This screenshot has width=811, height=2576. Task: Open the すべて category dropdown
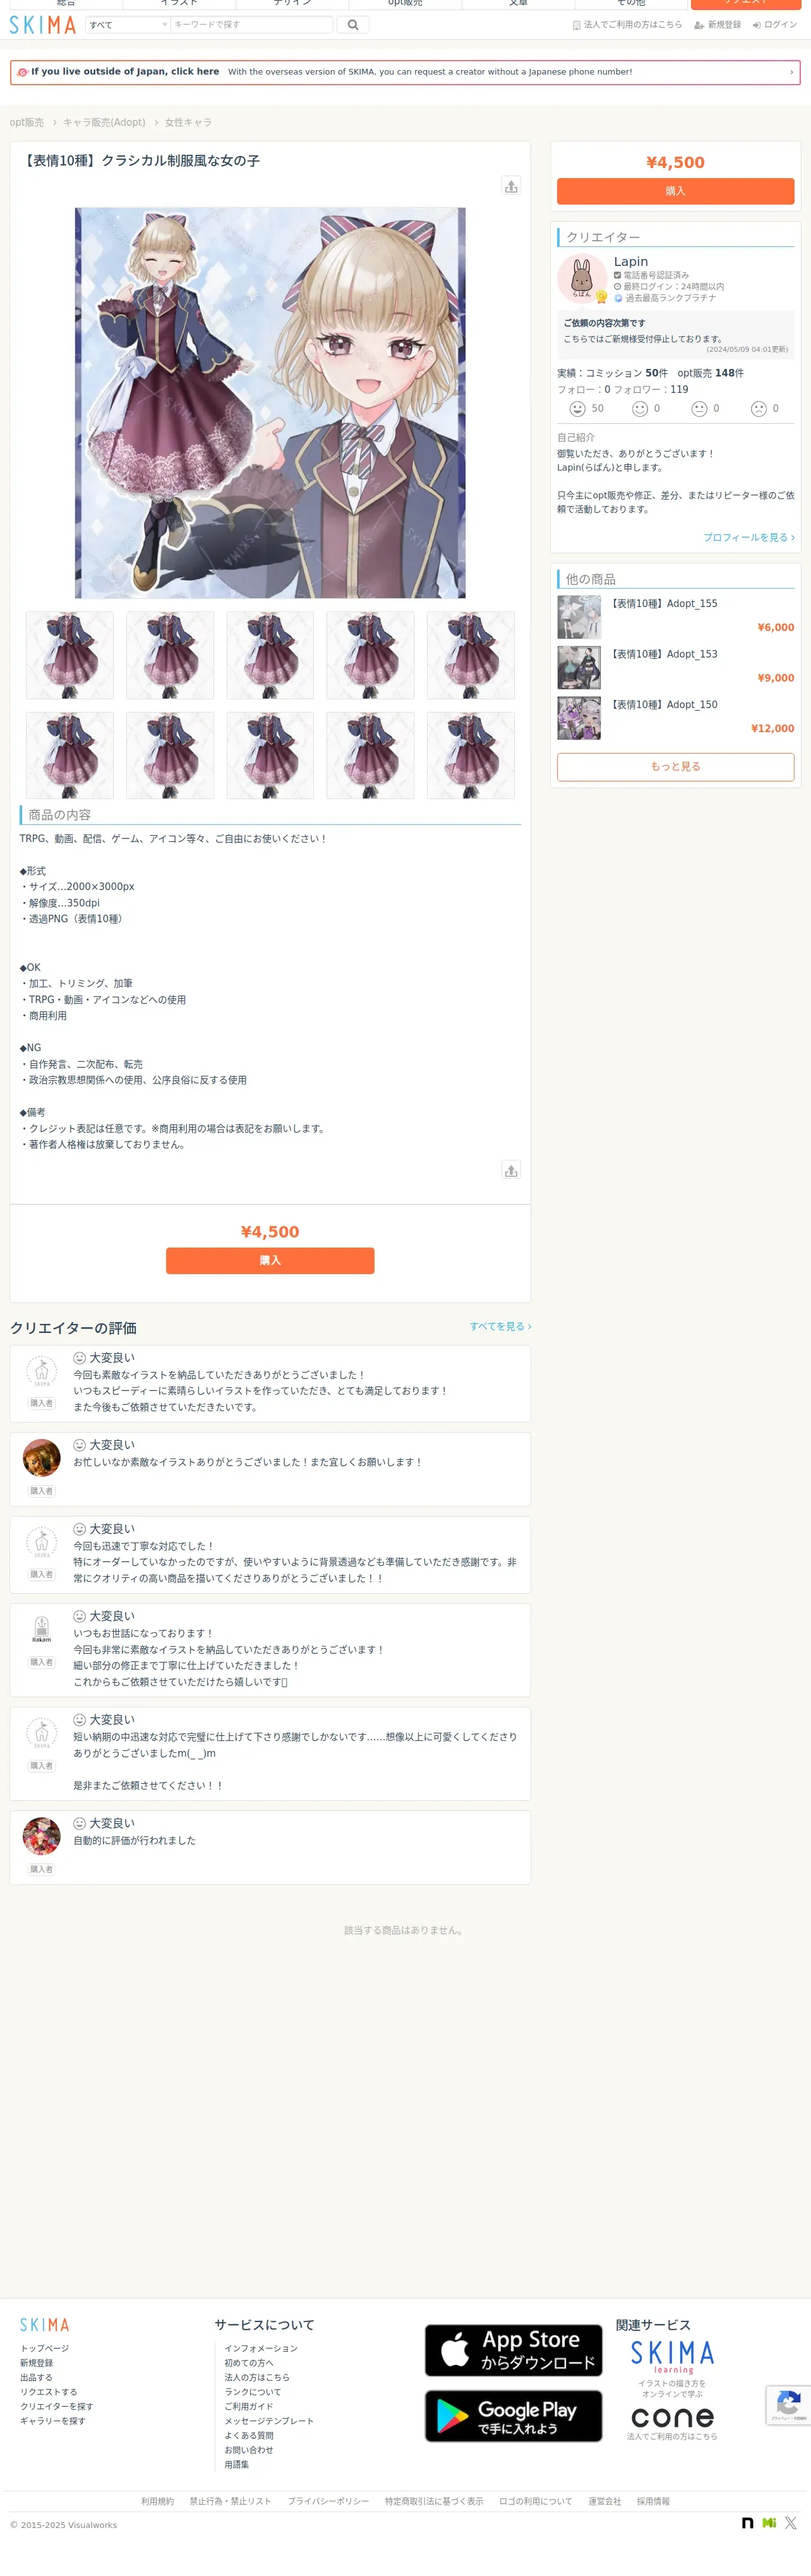pyautogui.click(x=128, y=25)
